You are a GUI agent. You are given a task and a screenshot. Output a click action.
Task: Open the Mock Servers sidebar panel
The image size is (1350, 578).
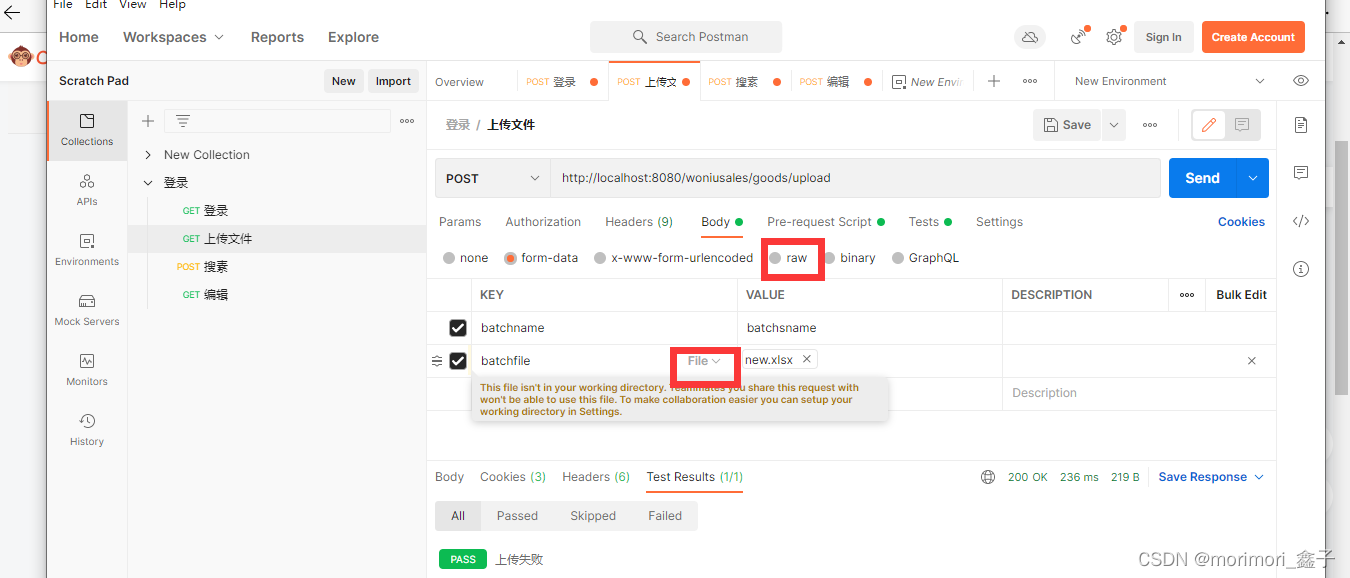(x=87, y=310)
